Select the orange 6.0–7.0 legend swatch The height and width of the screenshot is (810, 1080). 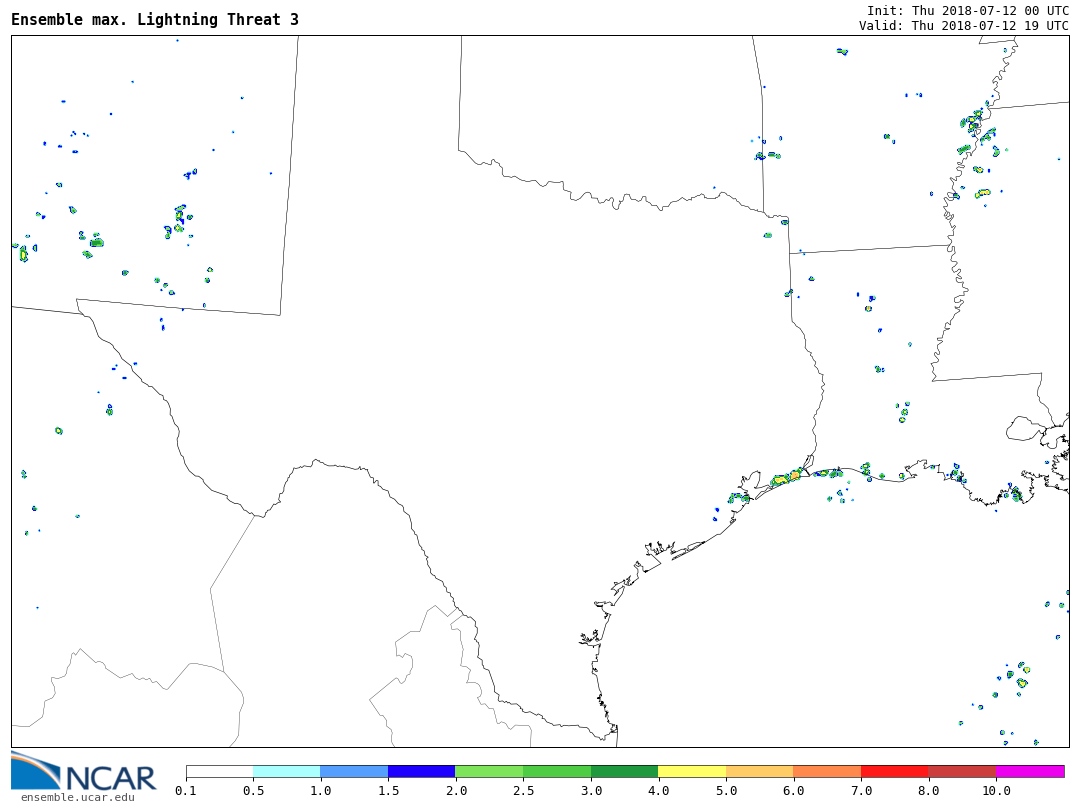(827, 771)
